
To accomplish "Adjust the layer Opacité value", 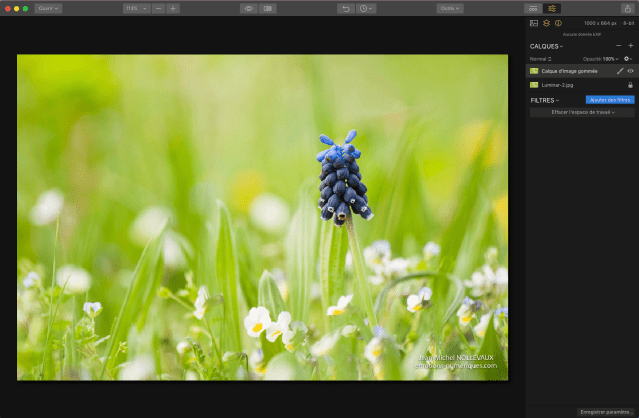I will [x=606, y=59].
